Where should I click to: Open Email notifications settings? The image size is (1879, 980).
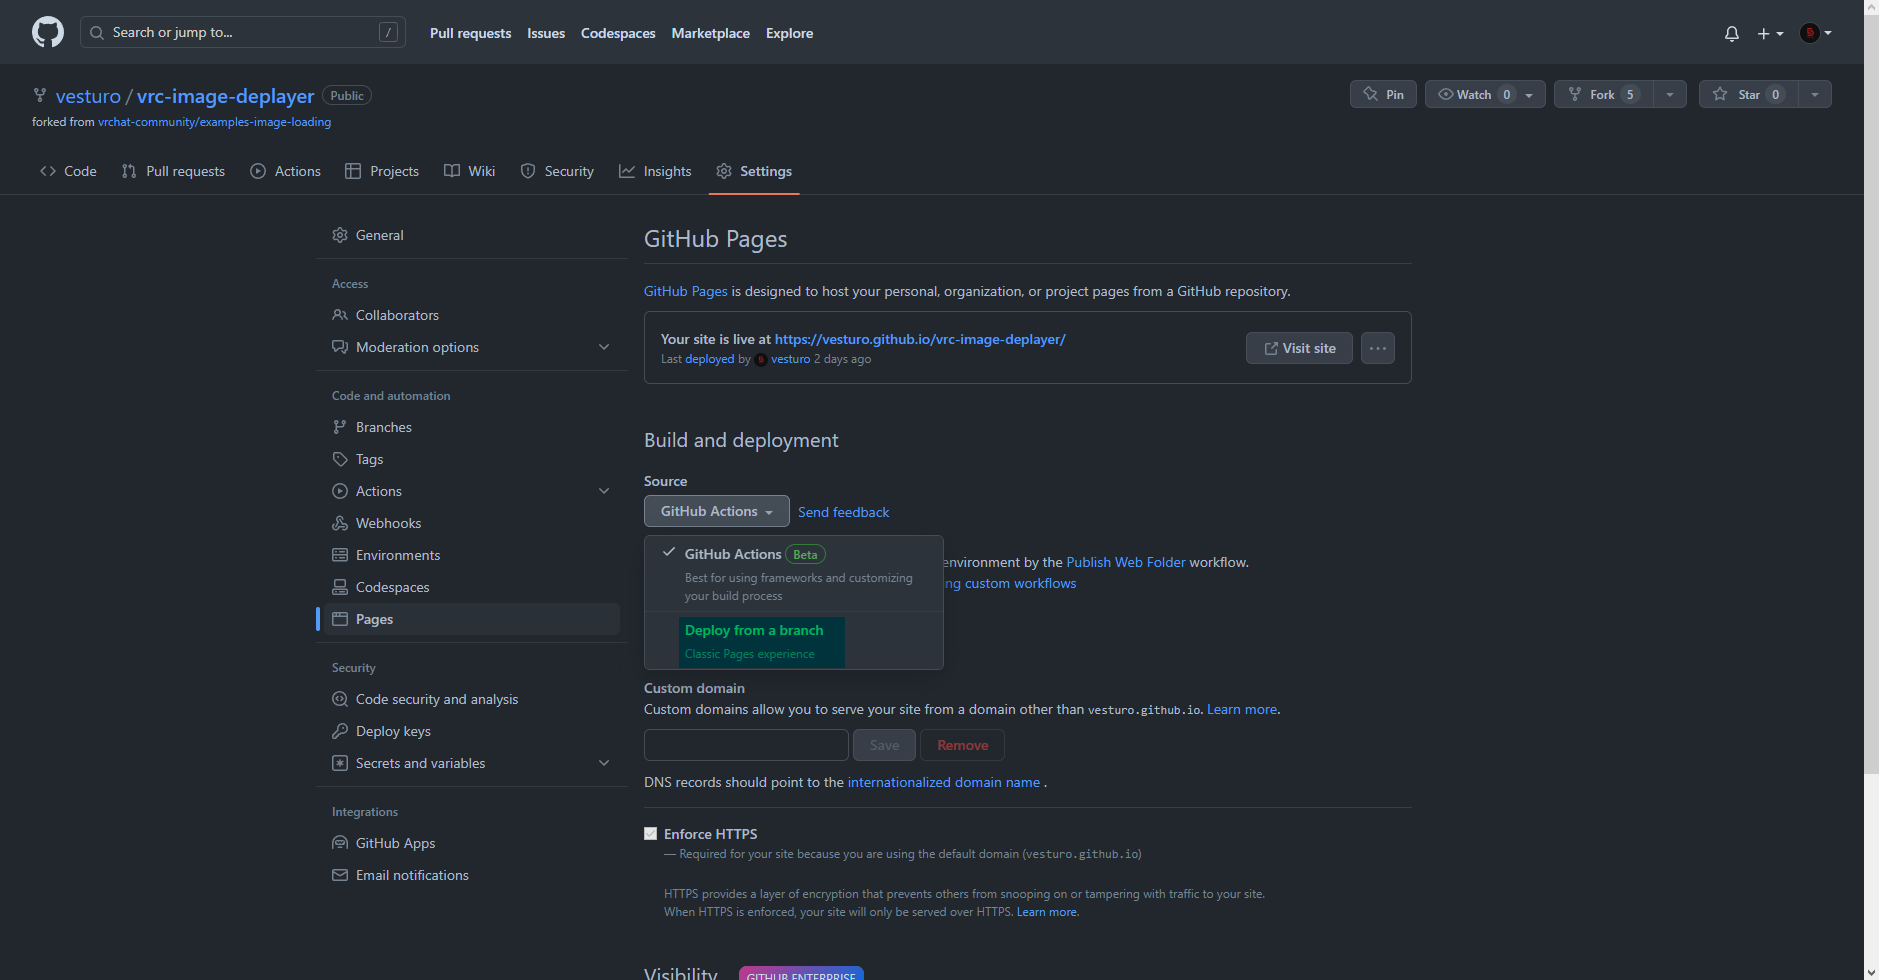click(472, 875)
